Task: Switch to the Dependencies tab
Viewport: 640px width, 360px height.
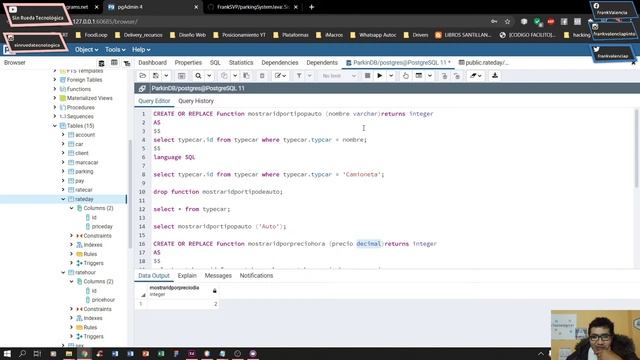Action: click(280, 62)
